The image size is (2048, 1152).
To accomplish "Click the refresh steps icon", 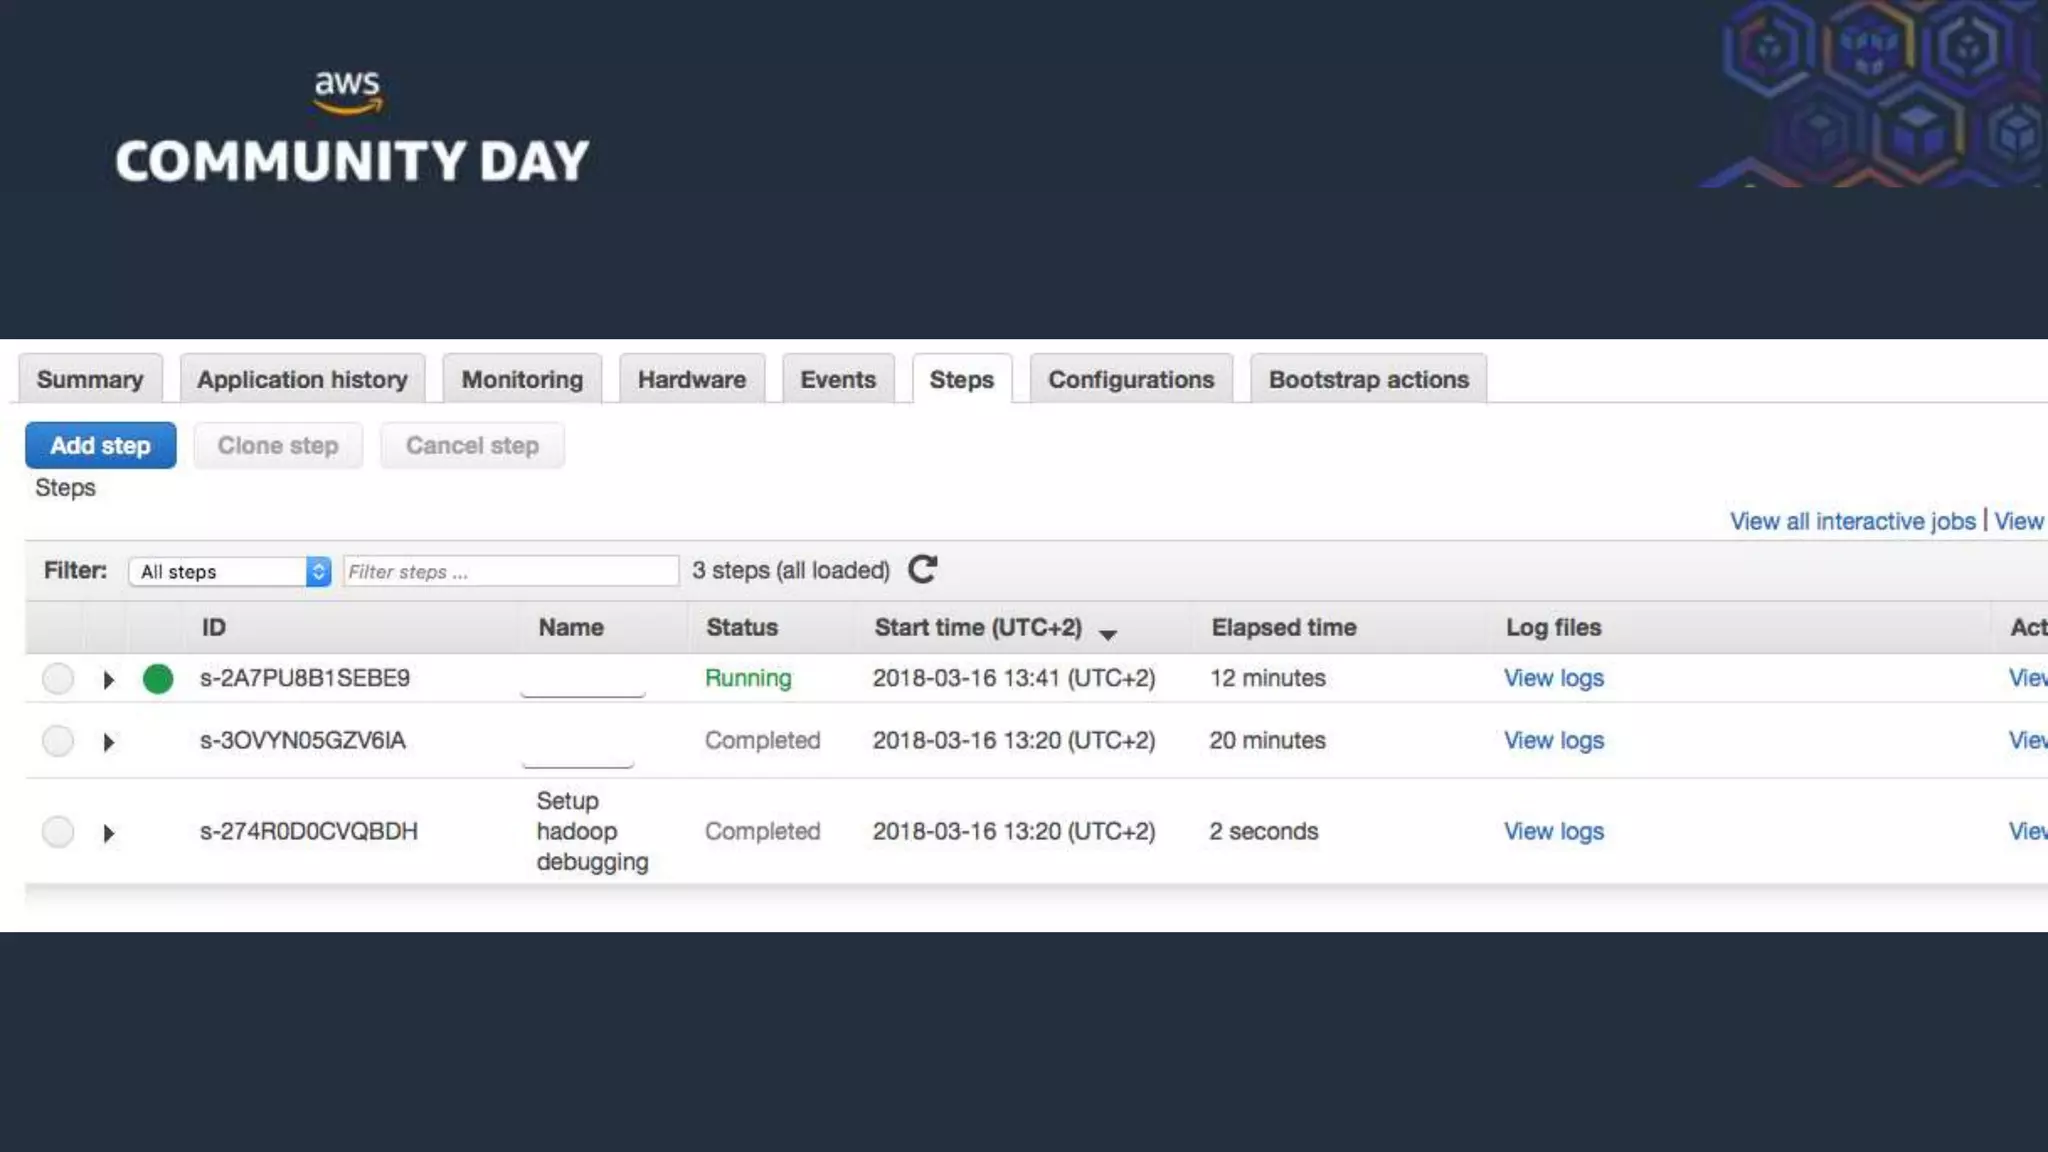I will (x=922, y=570).
